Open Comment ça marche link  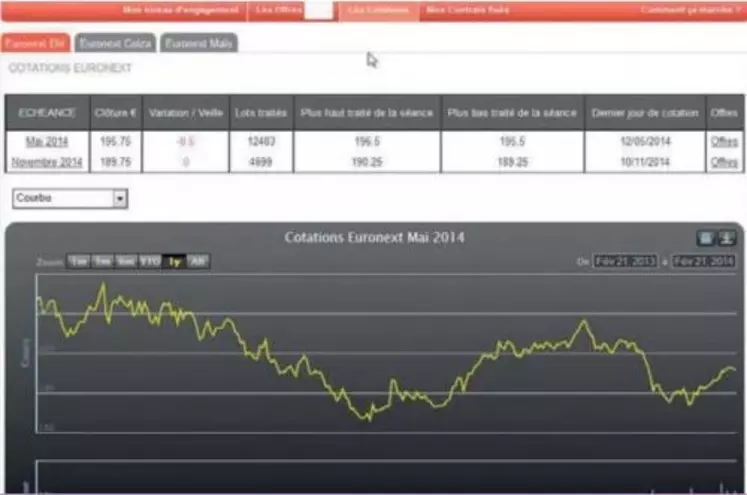click(x=691, y=10)
